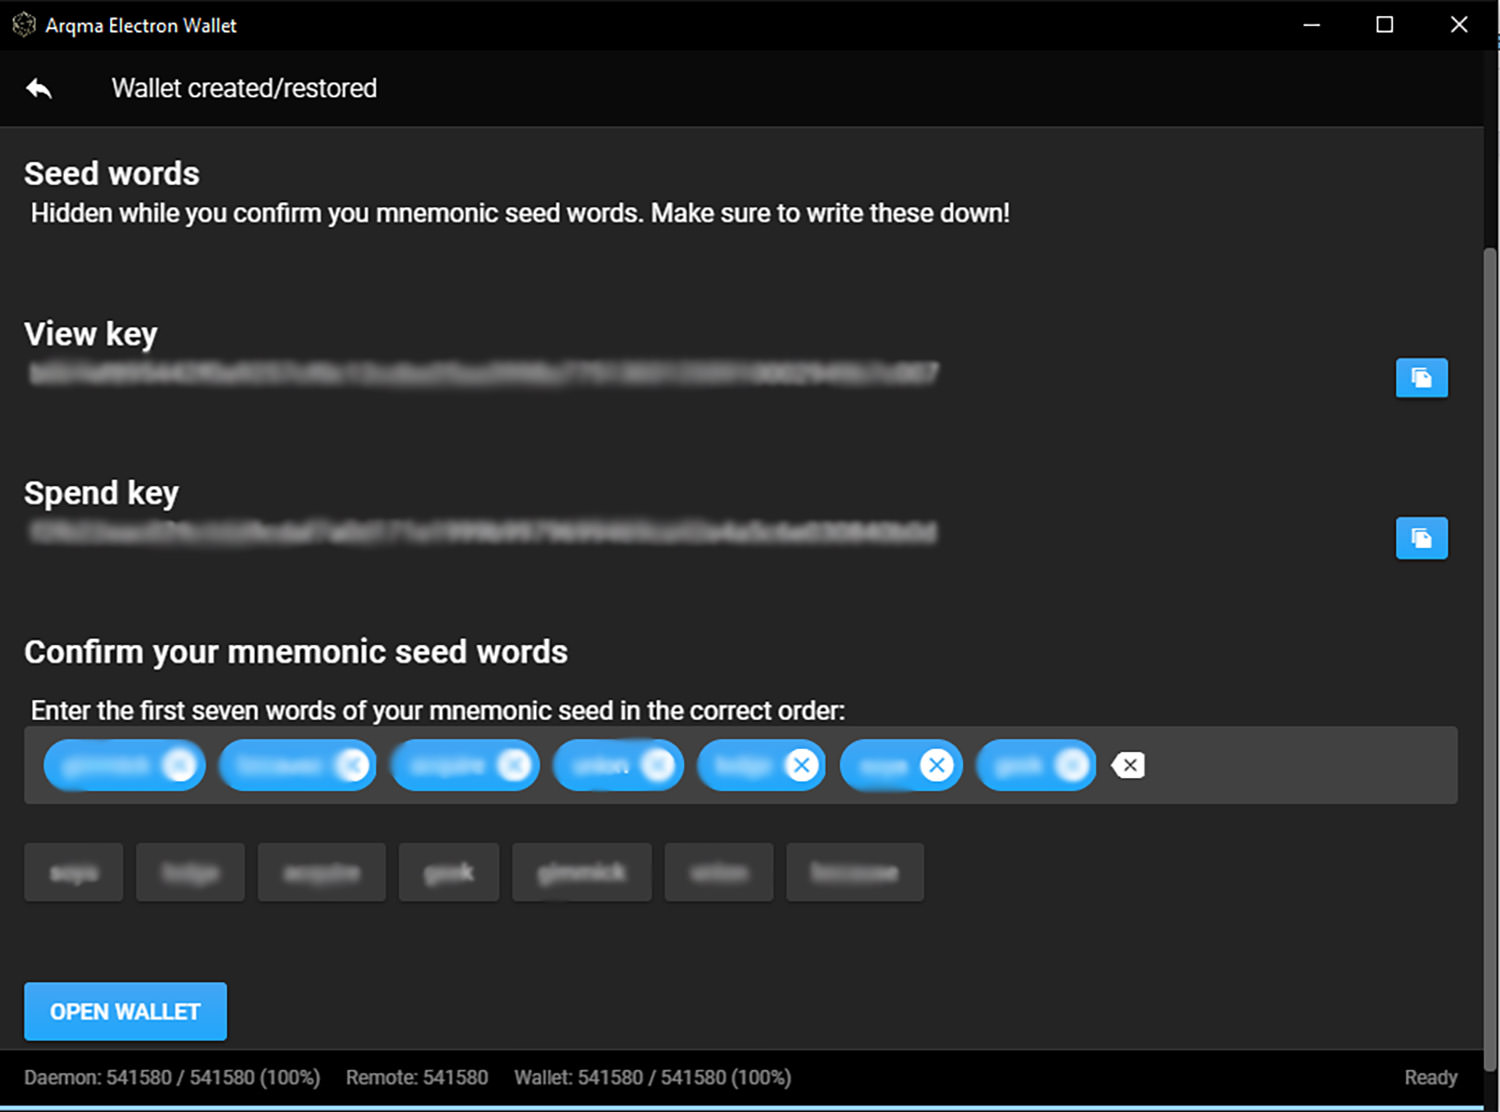Screen dimensions: 1500x1112
Task: Minimize the Arqma Electron Wallet window
Action: point(1312,25)
